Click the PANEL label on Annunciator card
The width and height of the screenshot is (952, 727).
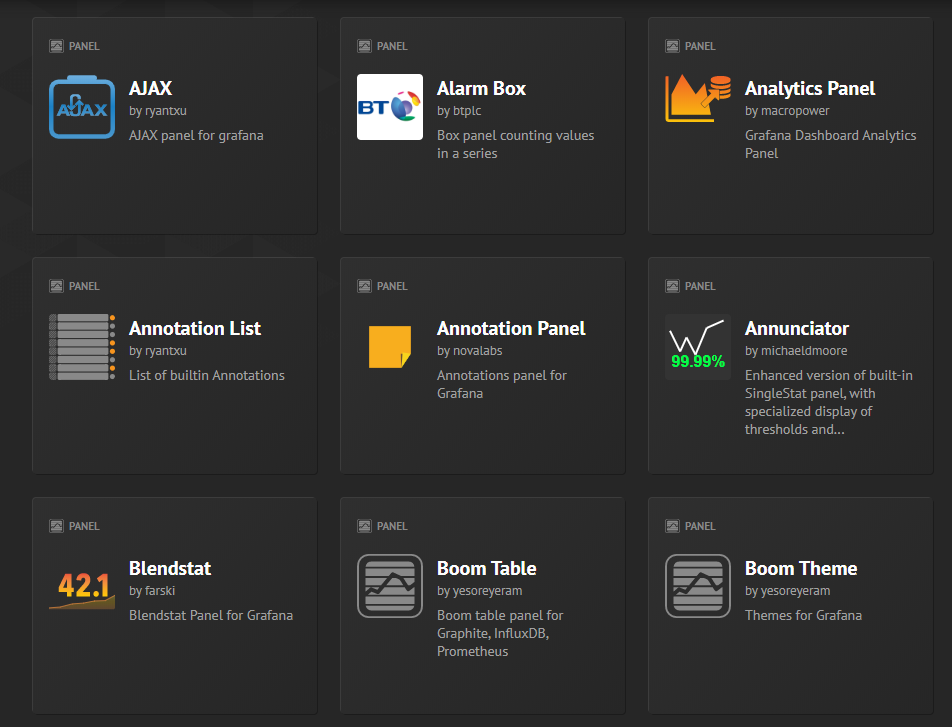(x=699, y=286)
